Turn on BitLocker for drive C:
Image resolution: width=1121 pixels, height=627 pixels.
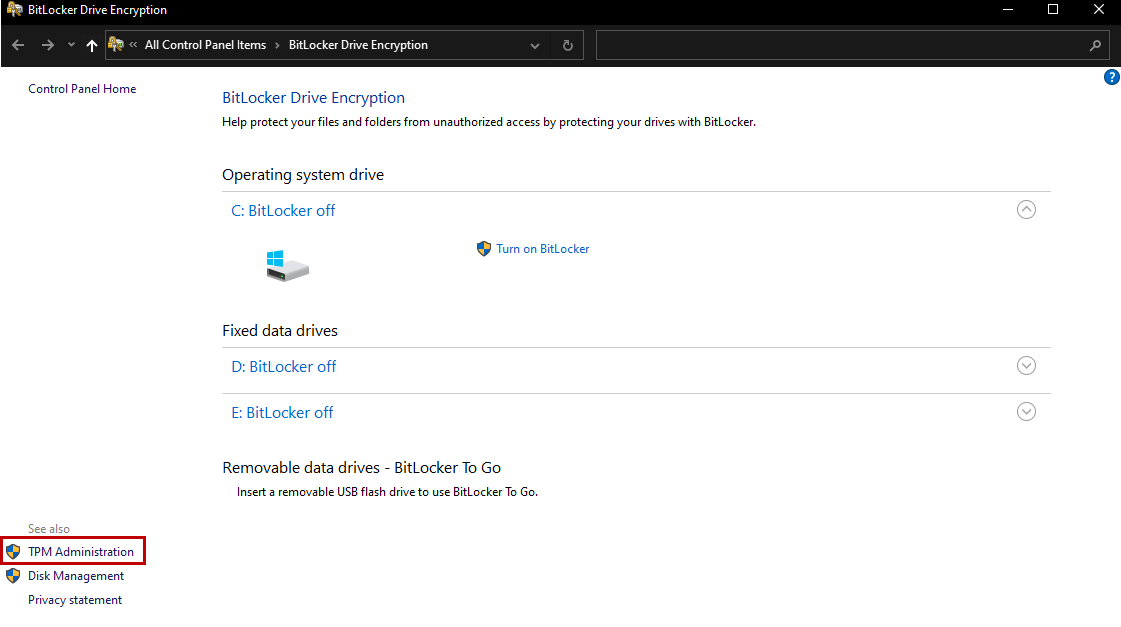(543, 249)
